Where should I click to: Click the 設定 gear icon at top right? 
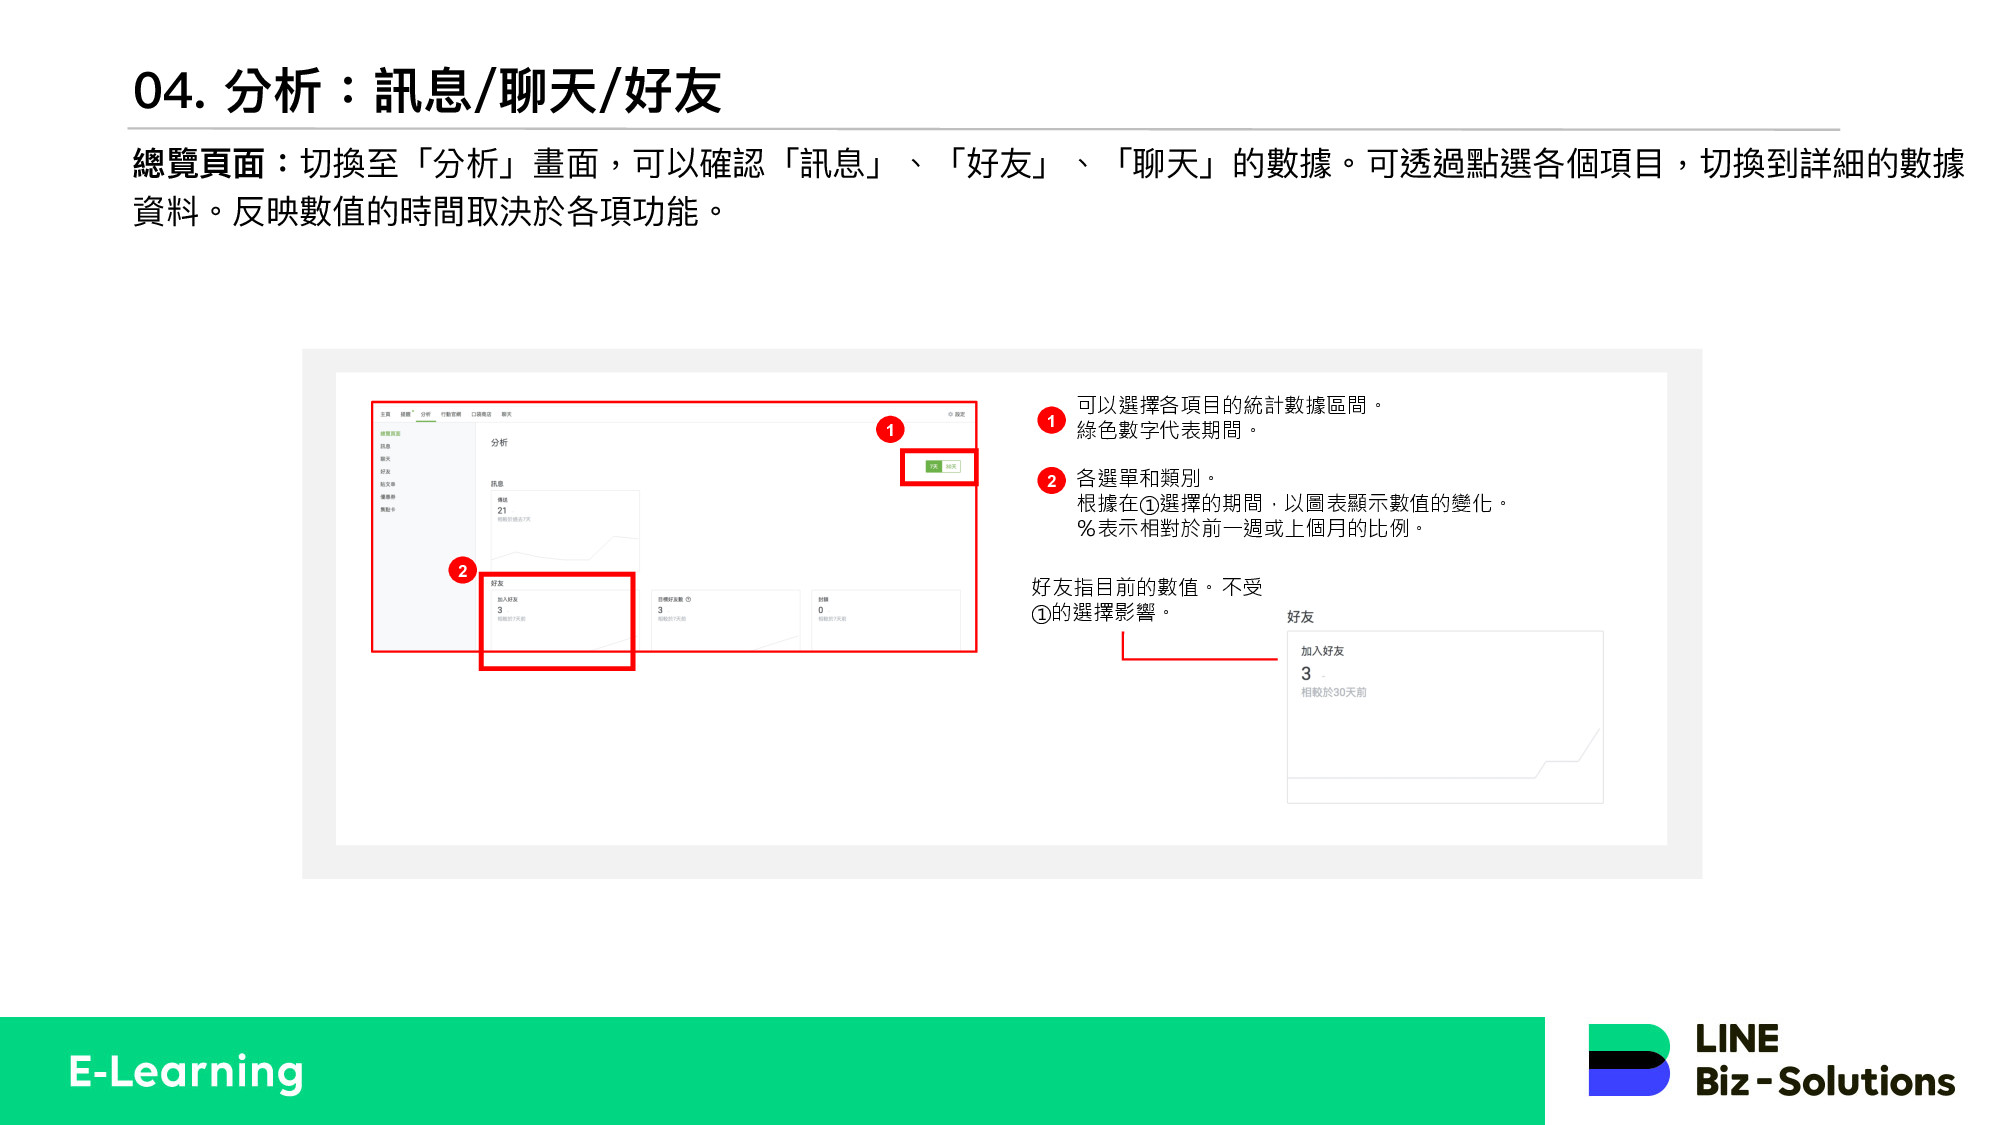click(951, 414)
